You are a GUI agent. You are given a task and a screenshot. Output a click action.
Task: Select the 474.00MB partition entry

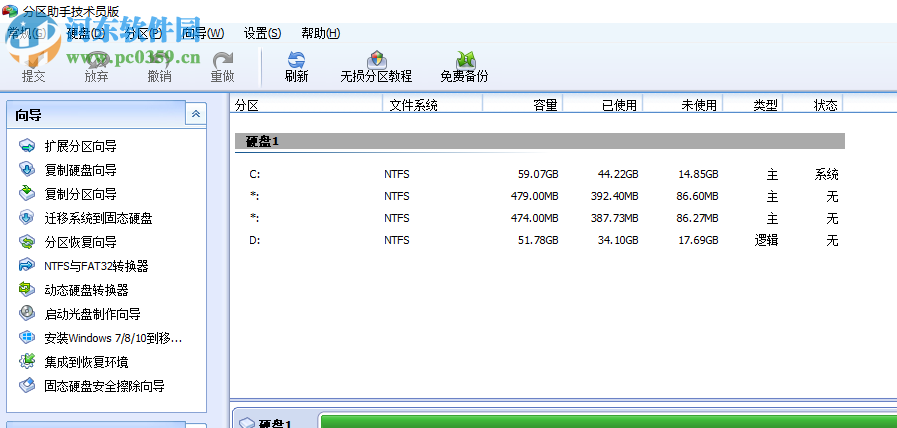click(539, 219)
